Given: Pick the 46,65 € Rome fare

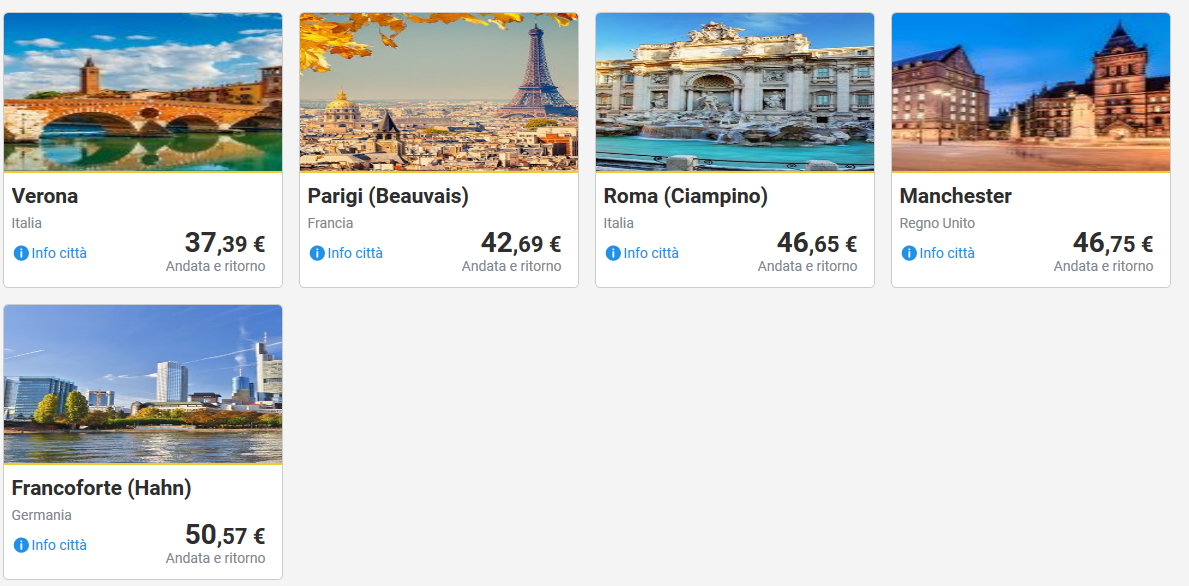Looking at the screenshot, I should [x=816, y=243].
